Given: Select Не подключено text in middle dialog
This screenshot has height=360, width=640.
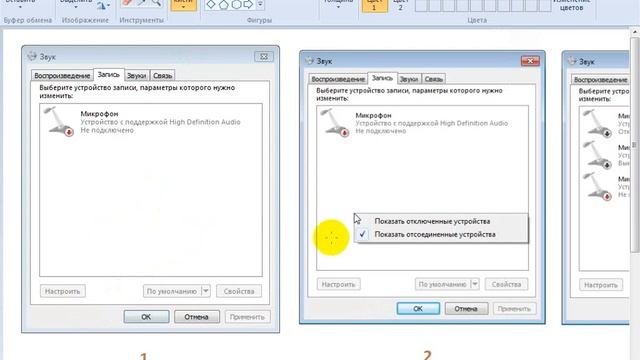Looking at the screenshot, I should (x=380, y=131).
